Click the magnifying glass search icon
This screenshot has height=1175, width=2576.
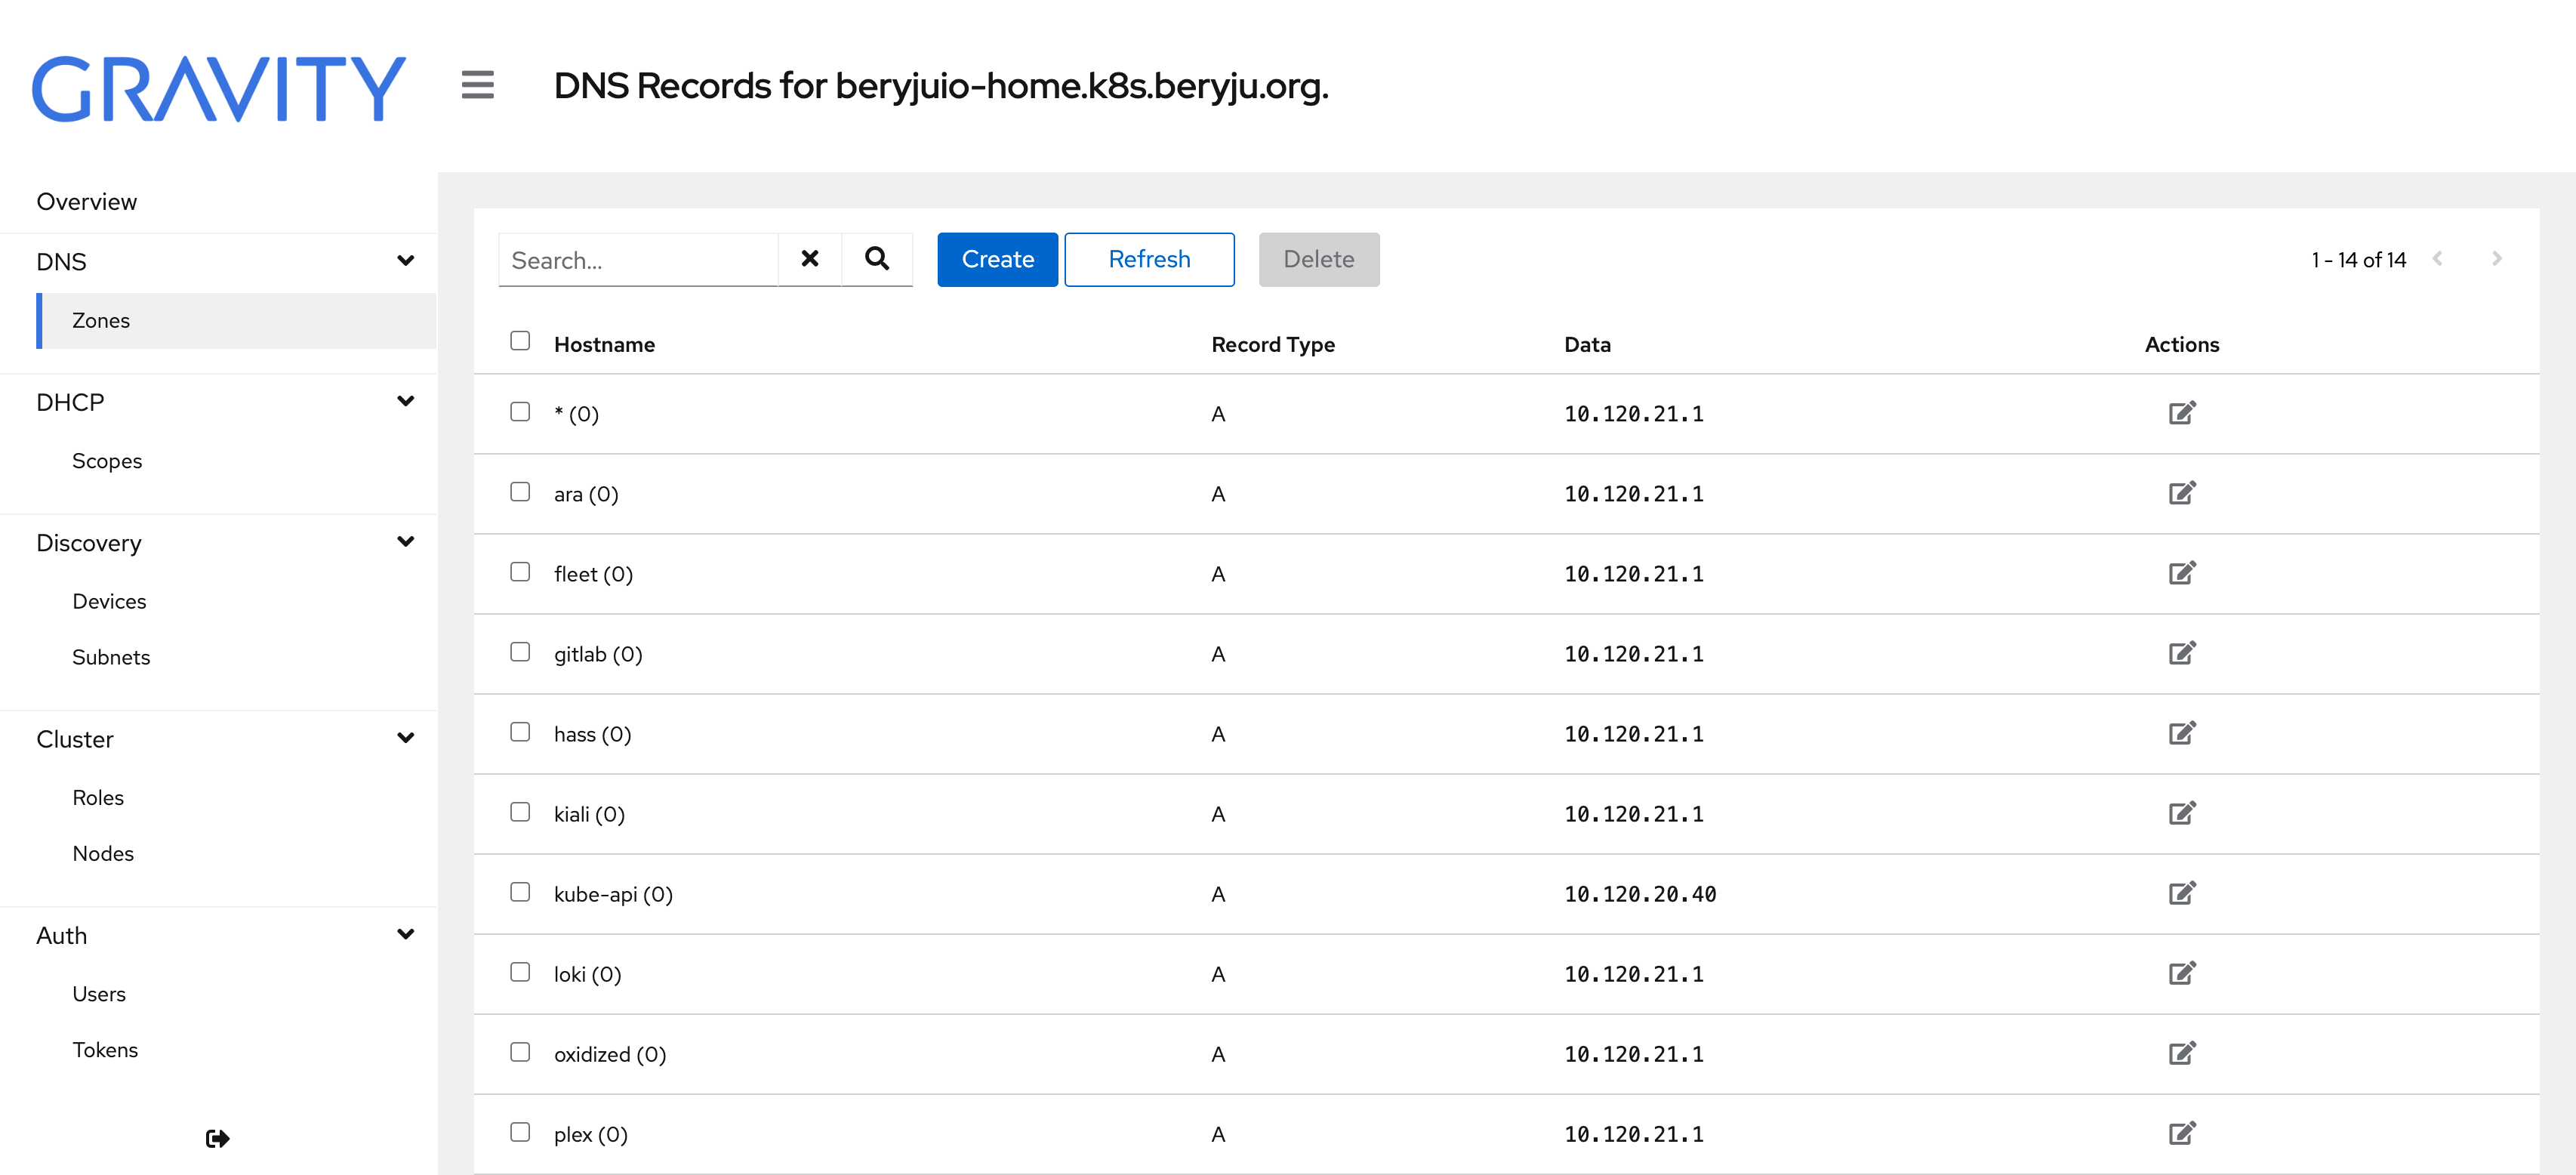coord(876,259)
